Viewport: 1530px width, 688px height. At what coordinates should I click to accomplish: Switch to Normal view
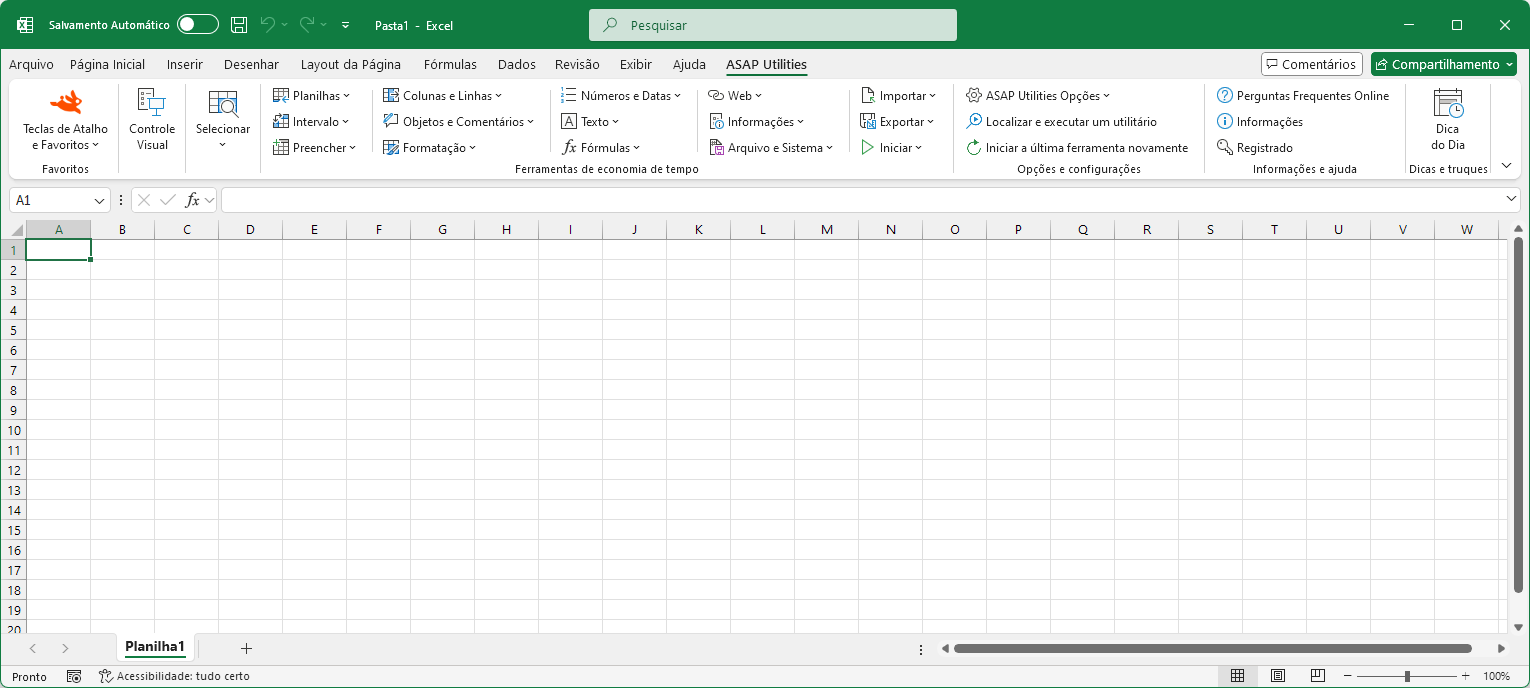tap(1238, 676)
